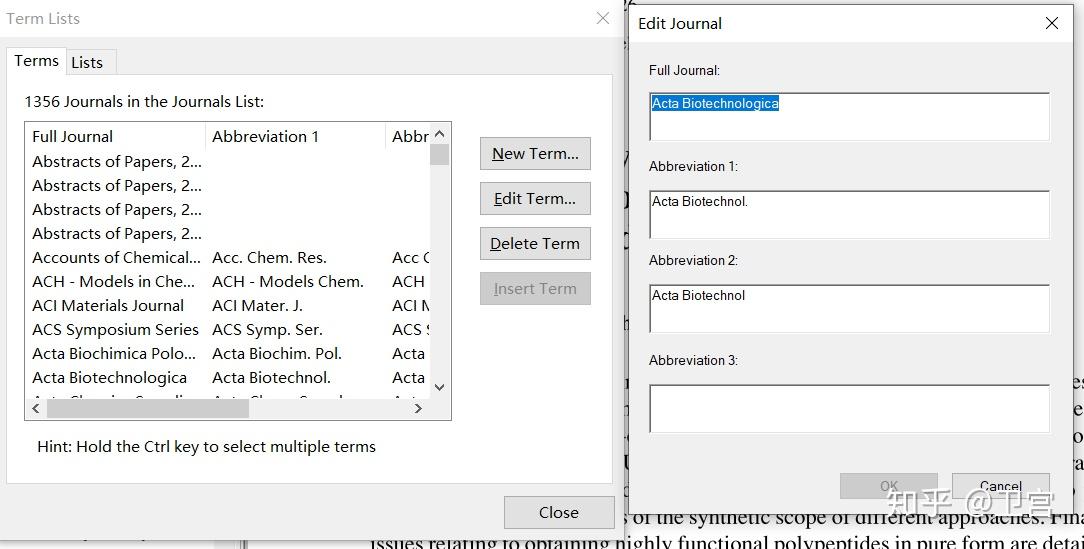Click the Full Journal text field
Image resolution: width=1084 pixels, height=549 pixels.
[849, 116]
